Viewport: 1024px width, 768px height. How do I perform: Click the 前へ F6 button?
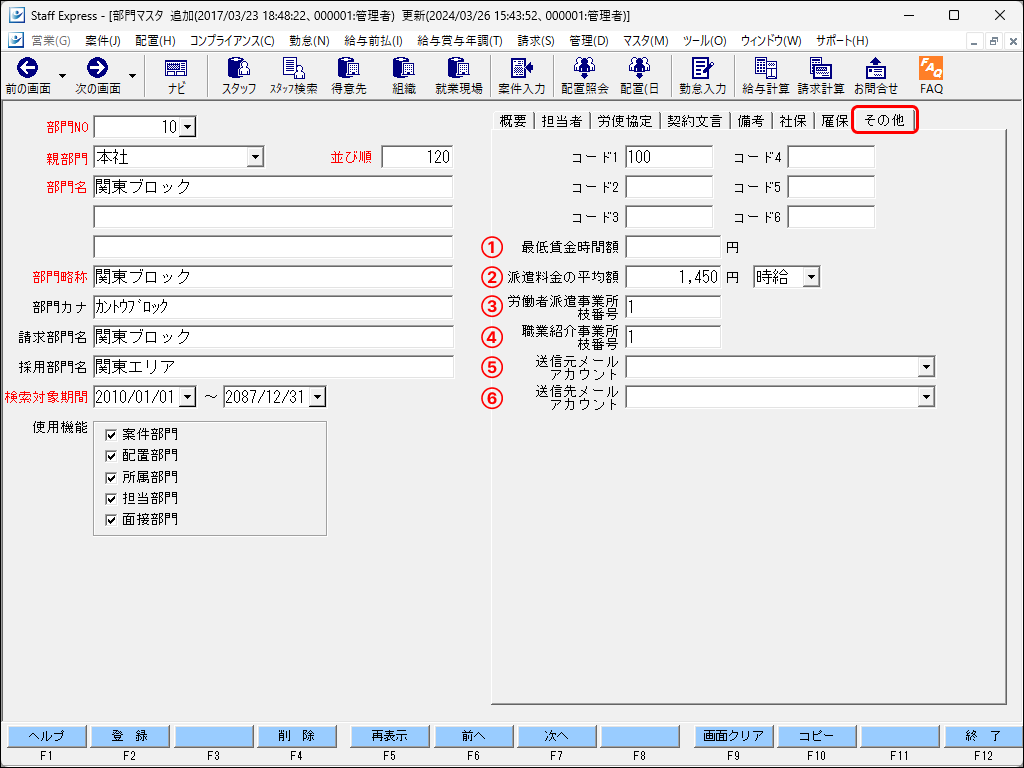[x=473, y=736]
